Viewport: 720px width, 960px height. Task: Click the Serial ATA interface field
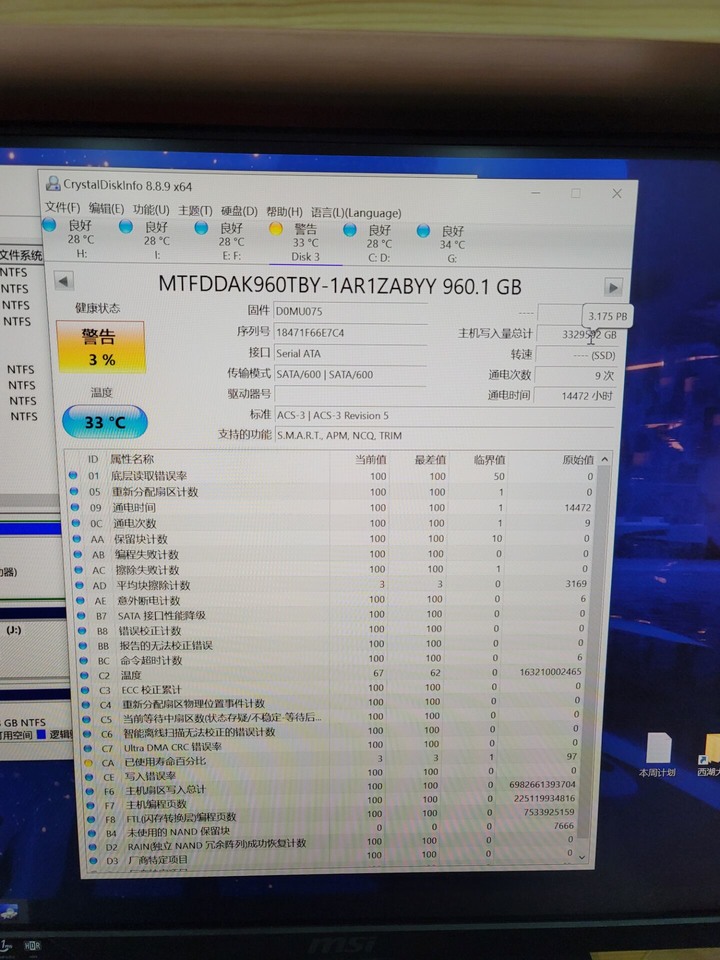click(x=350, y=353)
